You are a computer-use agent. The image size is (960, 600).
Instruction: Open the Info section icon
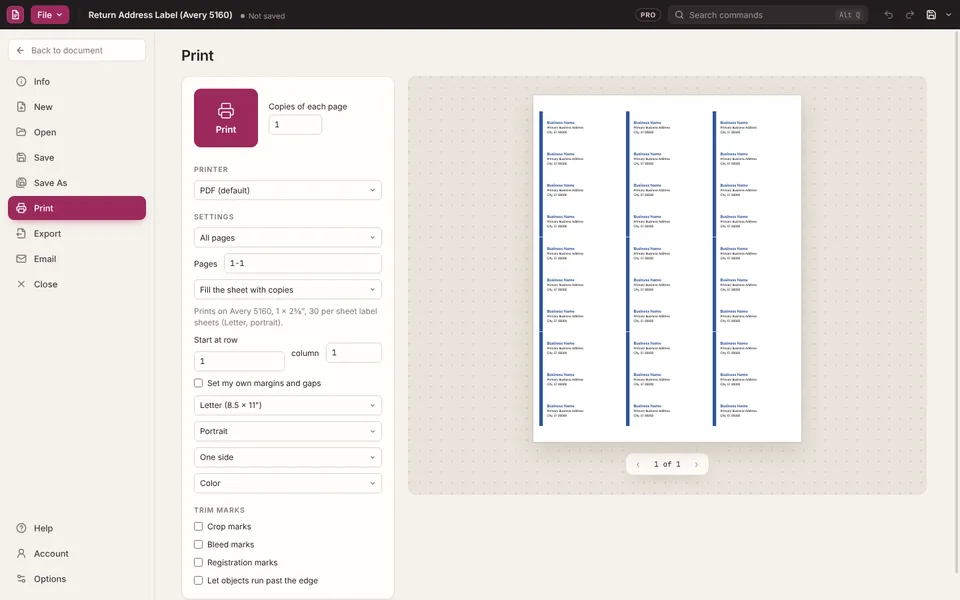(21, 81)
